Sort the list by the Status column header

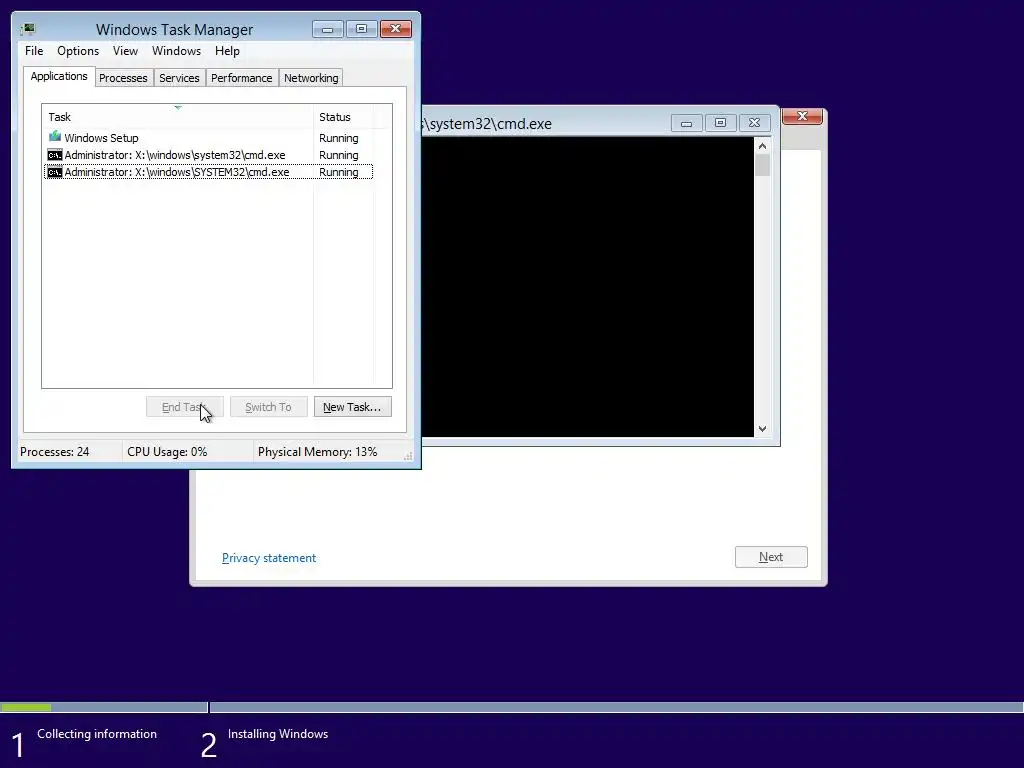[x=344, y=117]
